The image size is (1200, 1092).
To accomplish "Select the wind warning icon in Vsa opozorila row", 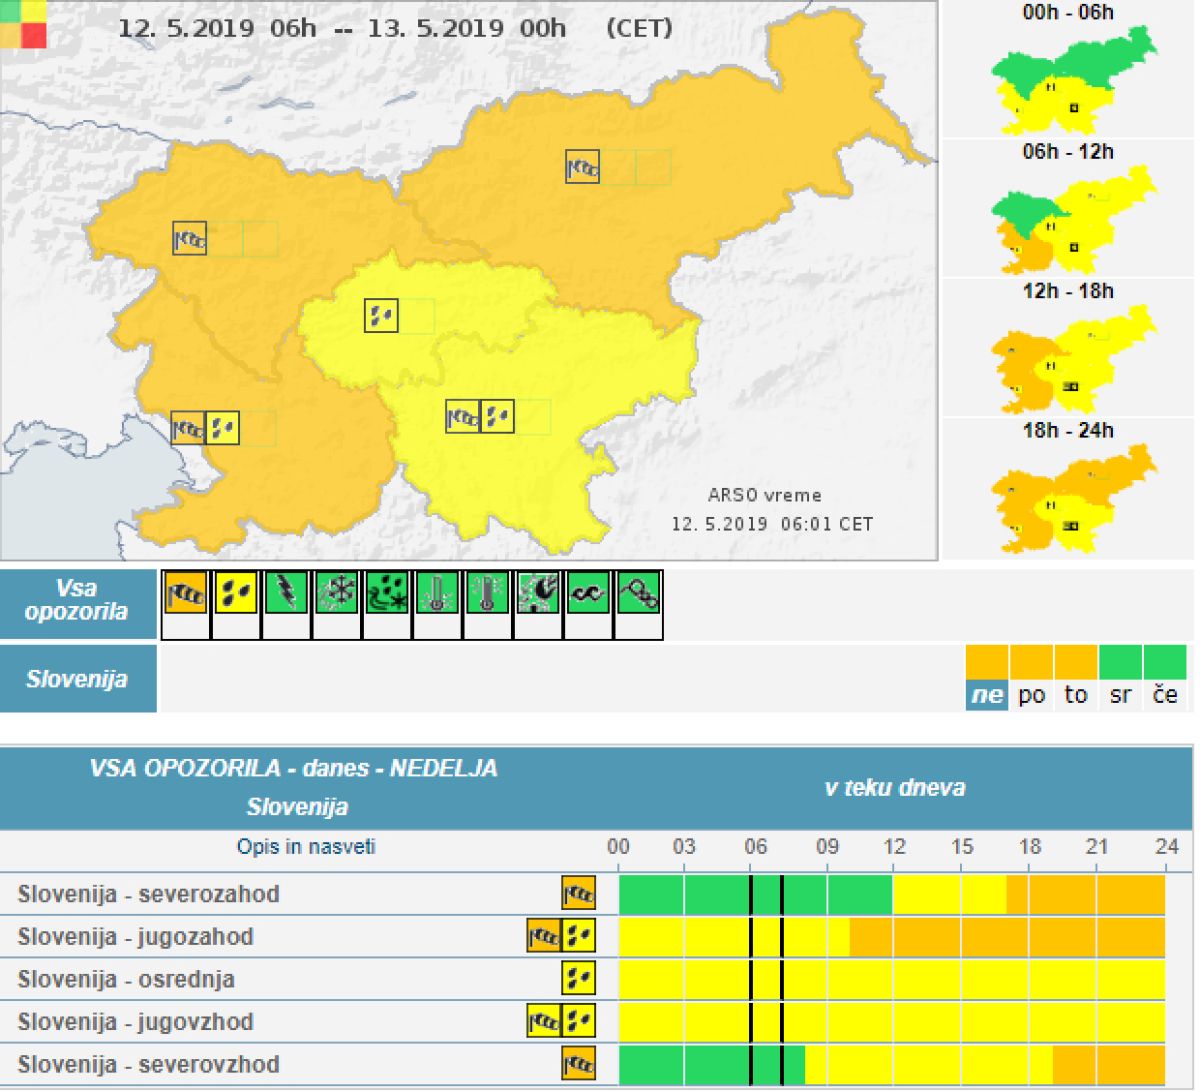I will (185, 593).
